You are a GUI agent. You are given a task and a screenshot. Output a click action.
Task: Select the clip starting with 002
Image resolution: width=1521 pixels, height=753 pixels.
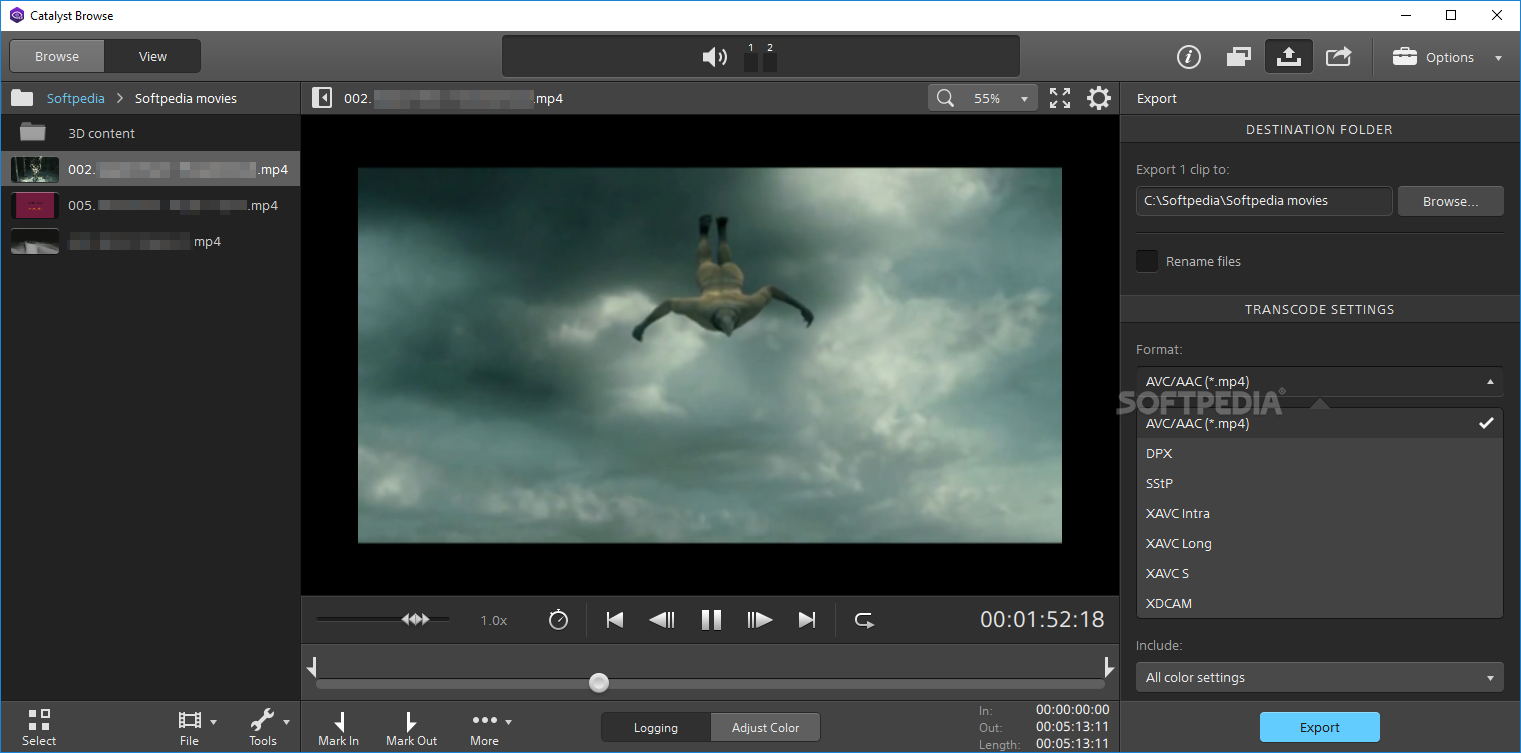[150, 169]
